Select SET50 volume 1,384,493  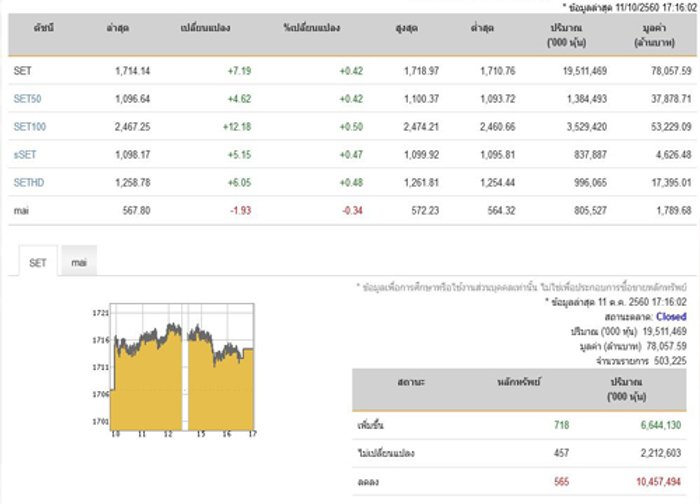click(587, 99)
